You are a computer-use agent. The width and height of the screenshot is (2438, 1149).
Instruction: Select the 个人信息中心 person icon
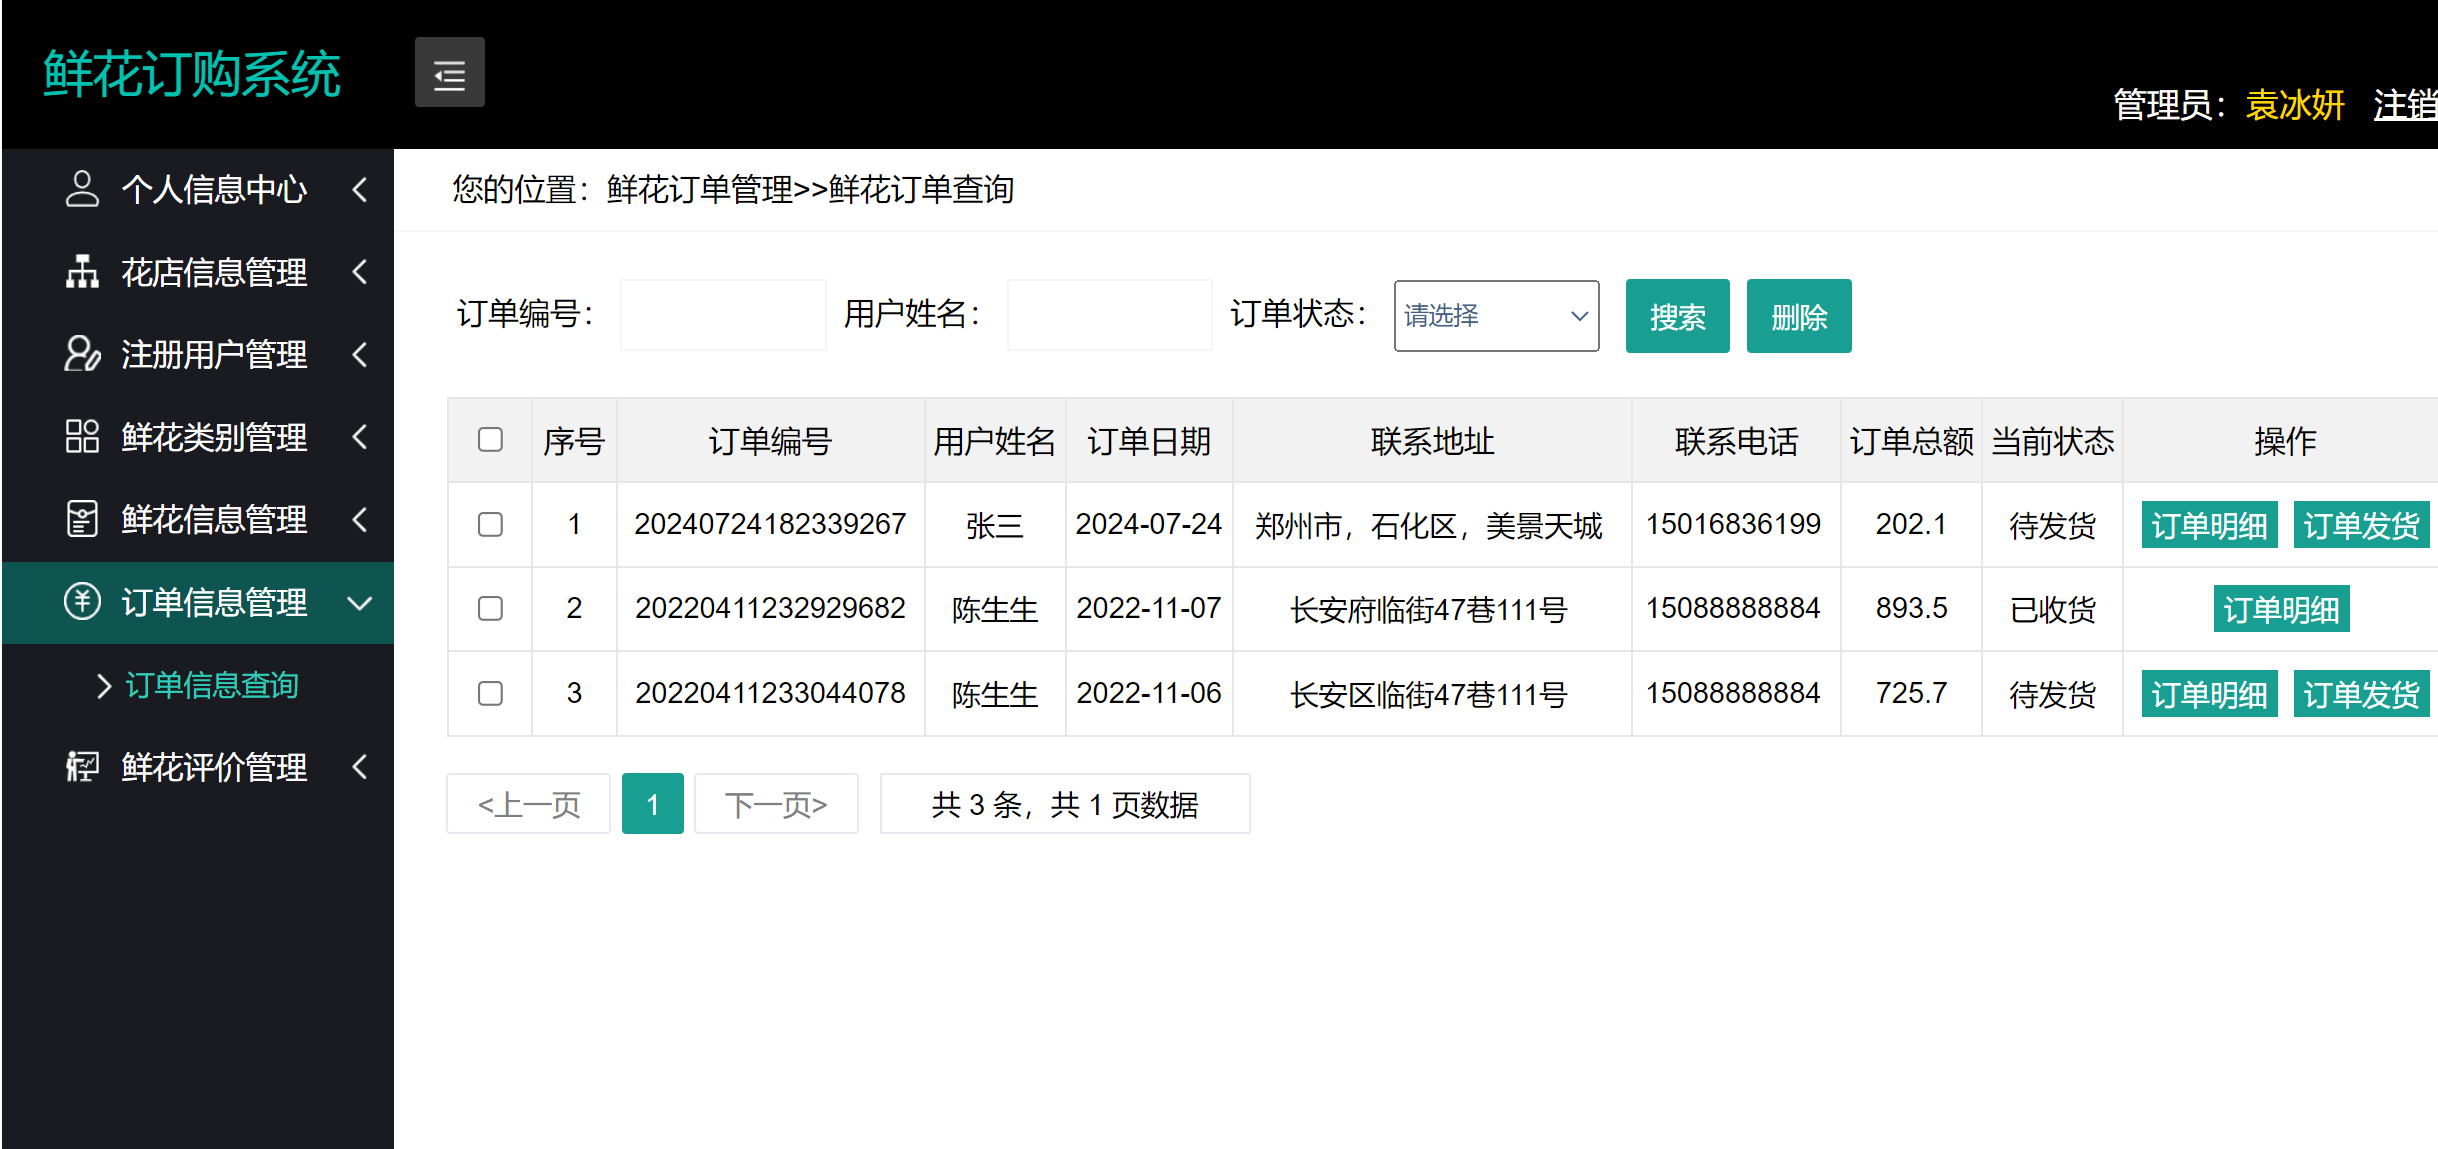(x=82, y=190)
